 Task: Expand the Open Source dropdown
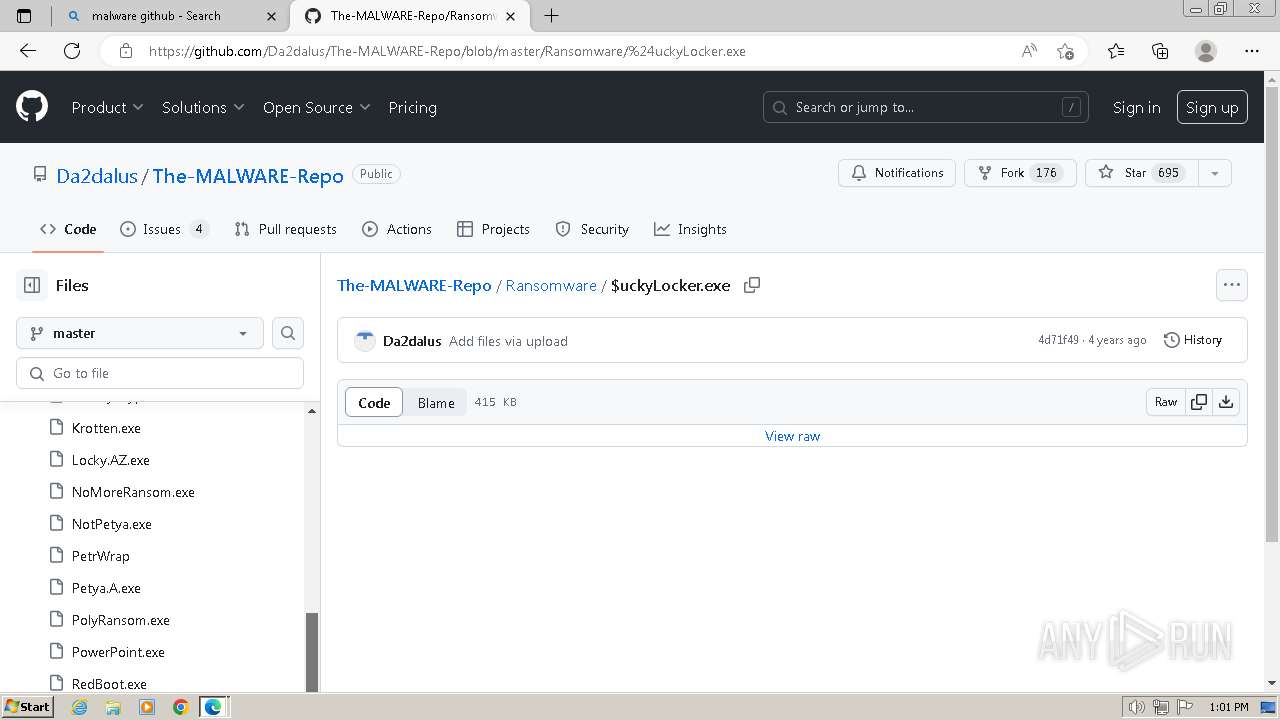(316, 107)
